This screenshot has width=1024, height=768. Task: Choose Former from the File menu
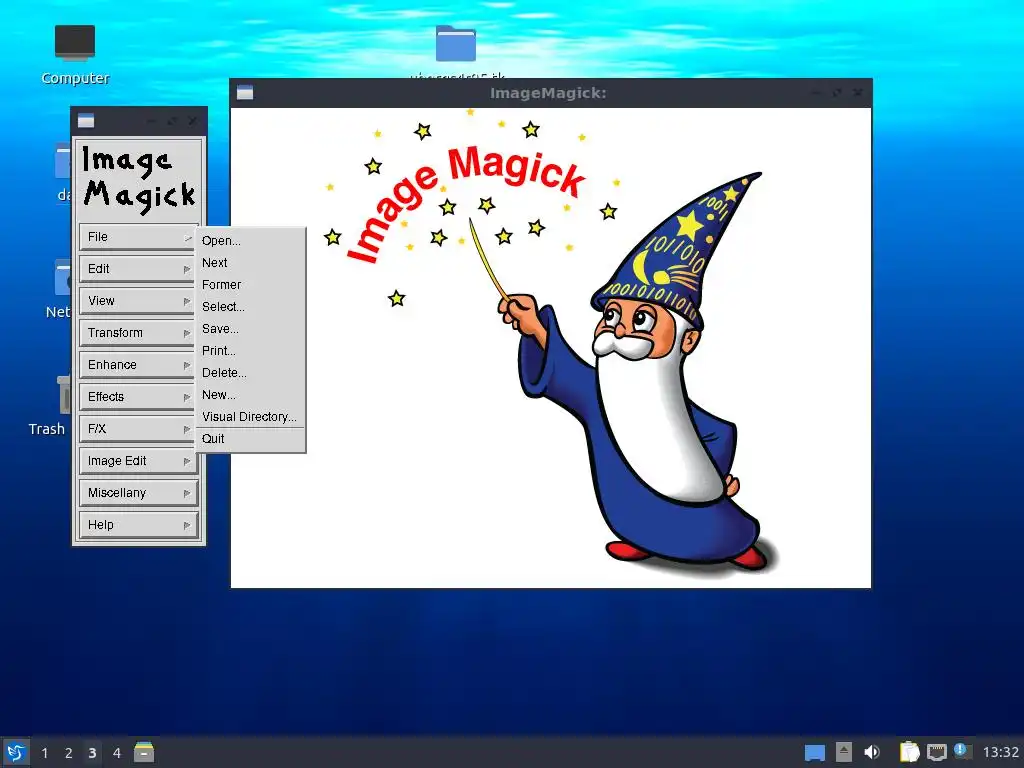(x=251, y=285)
